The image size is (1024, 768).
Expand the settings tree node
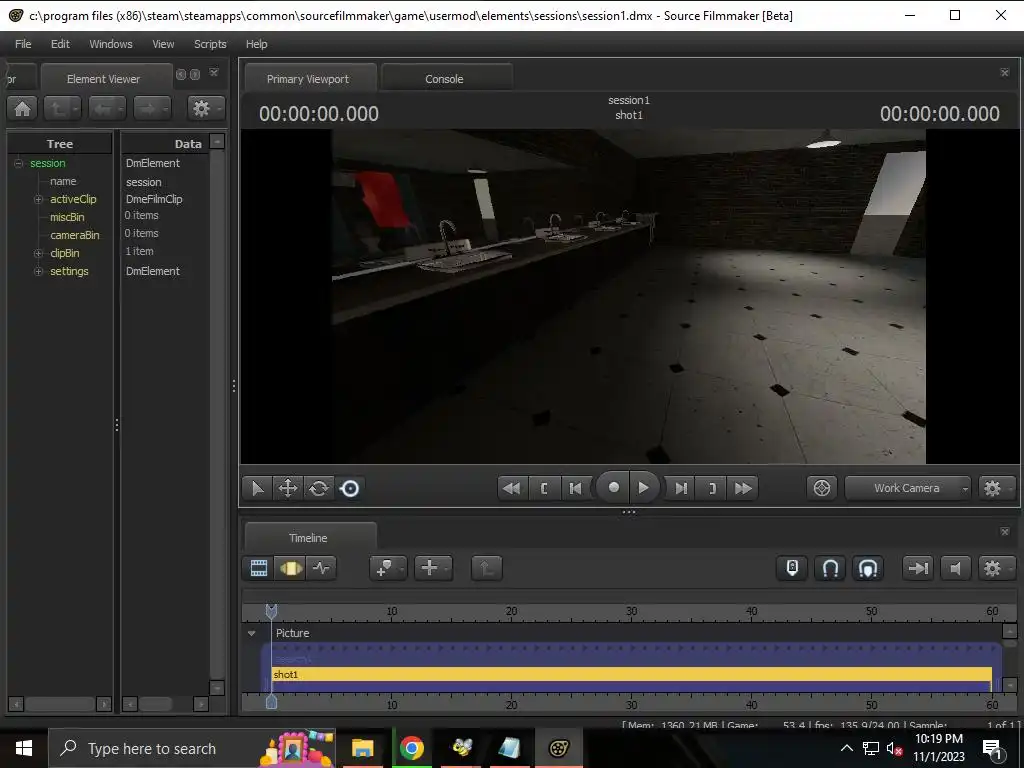(39, 271)
